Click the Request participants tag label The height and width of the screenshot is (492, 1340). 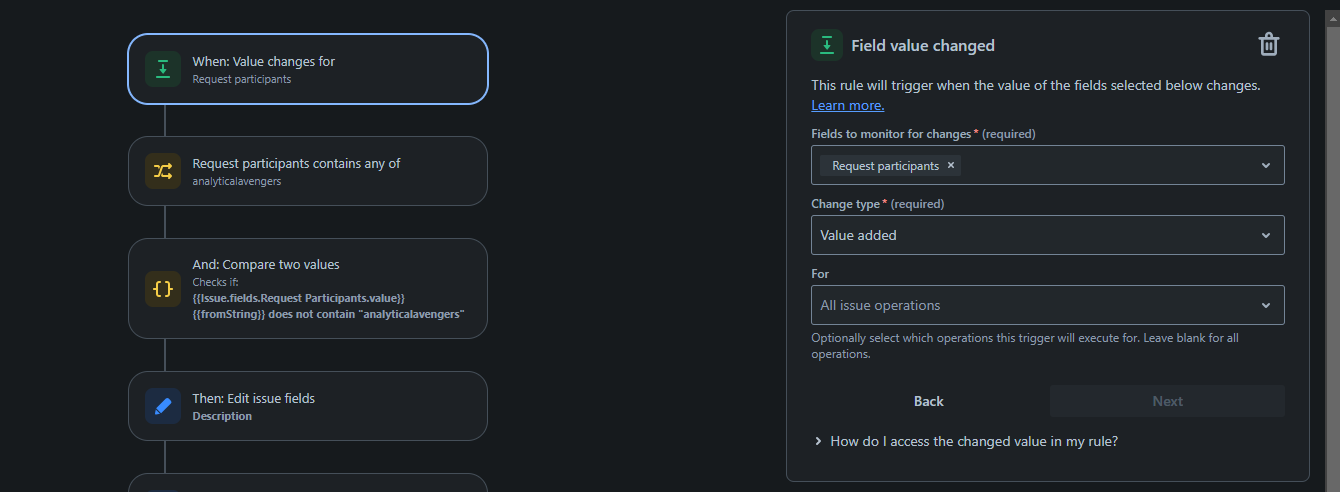coord(885,166)
